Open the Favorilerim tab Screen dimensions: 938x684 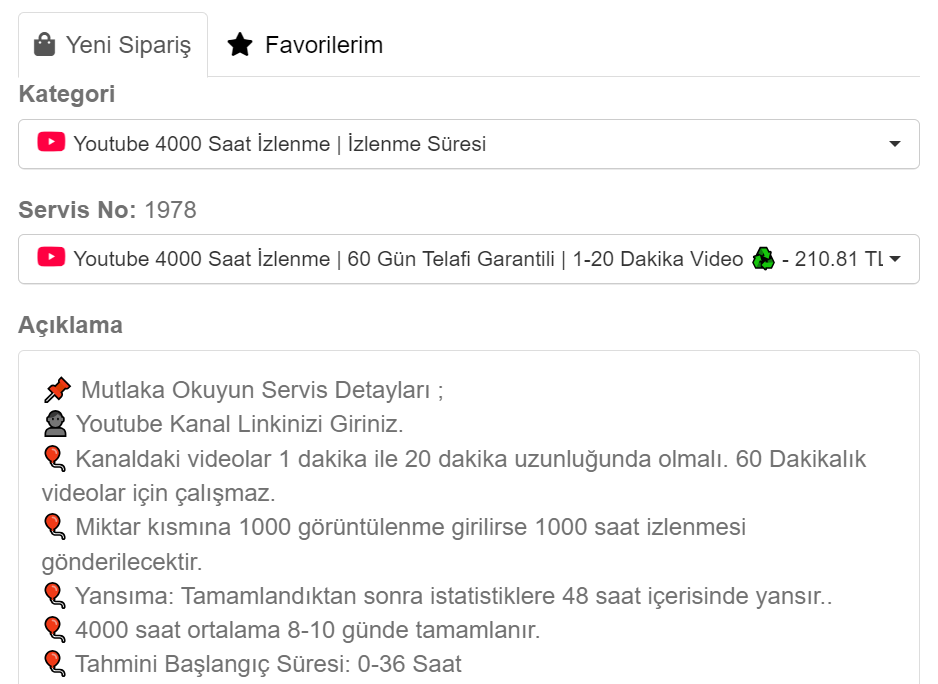305,45
